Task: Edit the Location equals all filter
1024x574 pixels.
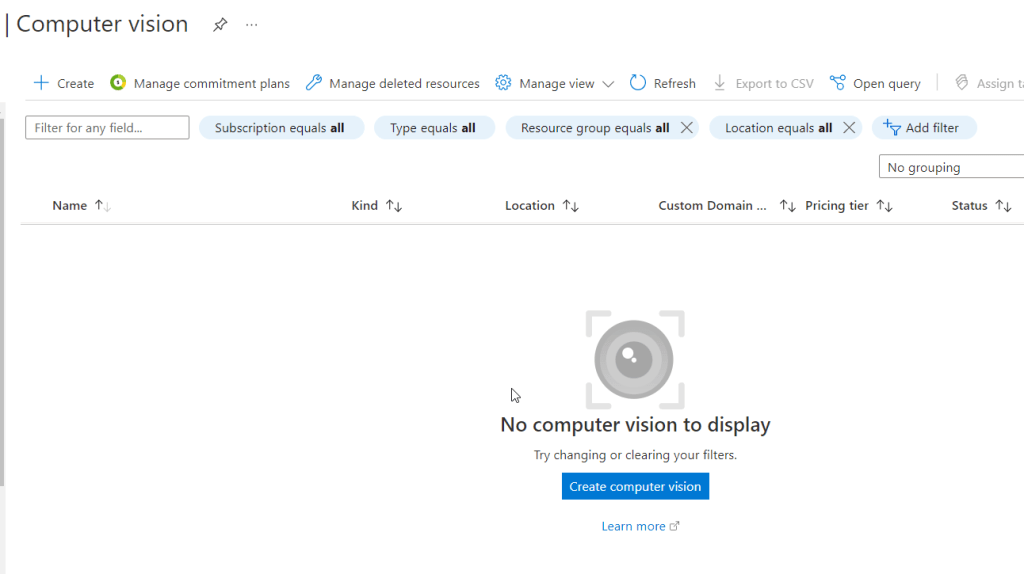Action: click(x=778, y=127)
